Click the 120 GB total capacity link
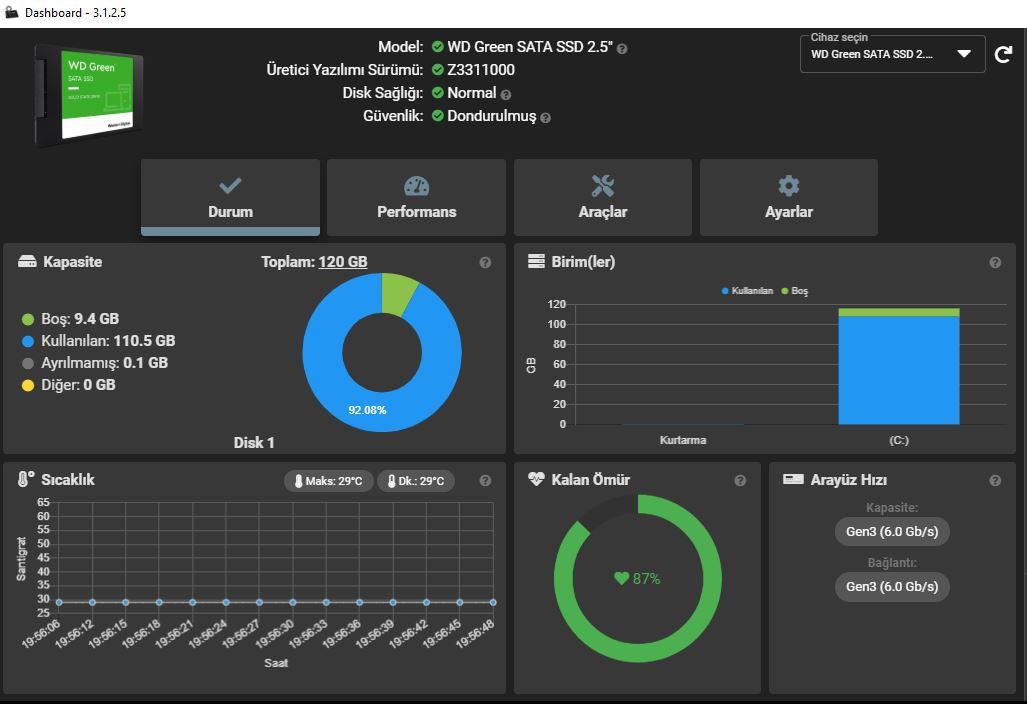The width and height of the screenshot is (1027, 704). (343, 262)
